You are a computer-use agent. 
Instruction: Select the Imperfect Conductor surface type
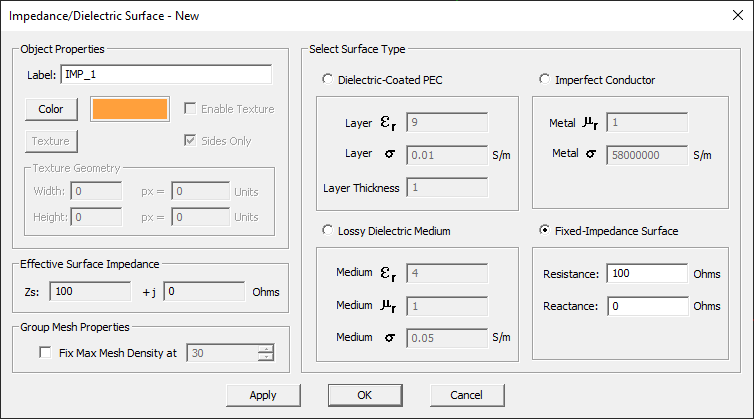(x=545, y=80)
